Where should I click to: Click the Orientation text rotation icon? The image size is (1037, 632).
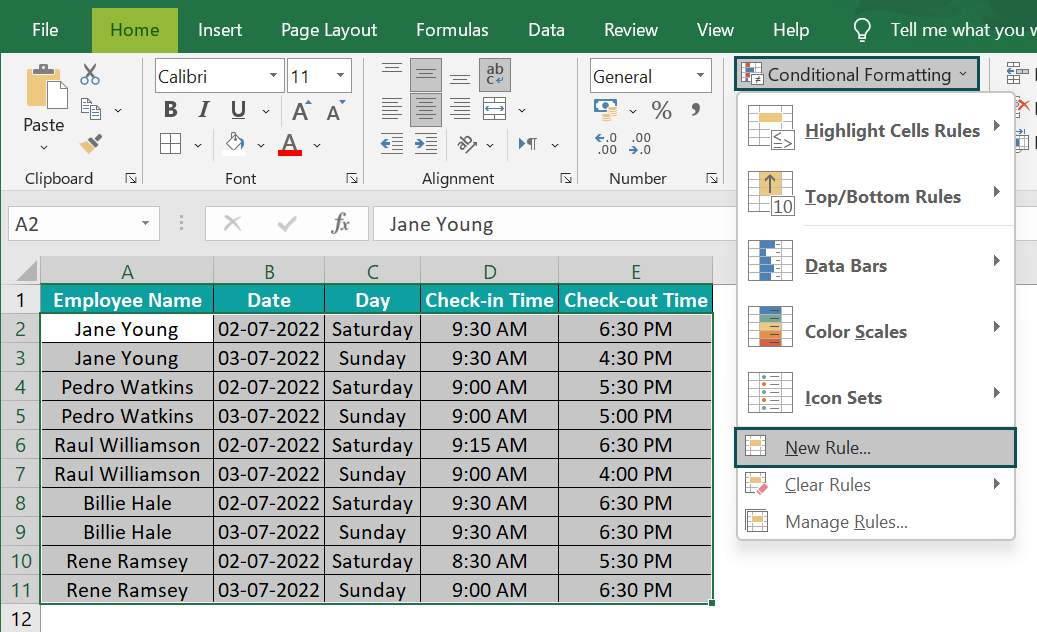[467, 143]
